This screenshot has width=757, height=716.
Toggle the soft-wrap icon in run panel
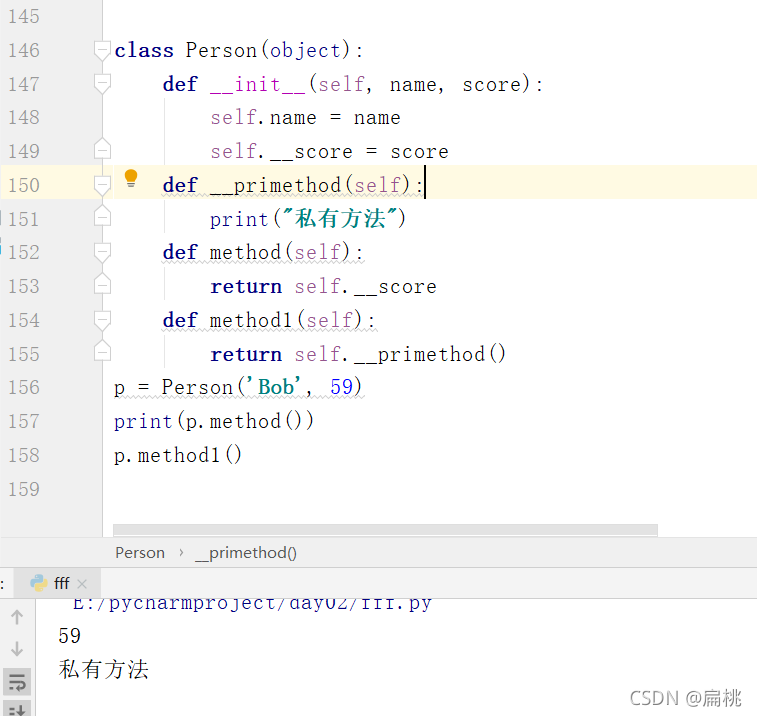point(17,682)
